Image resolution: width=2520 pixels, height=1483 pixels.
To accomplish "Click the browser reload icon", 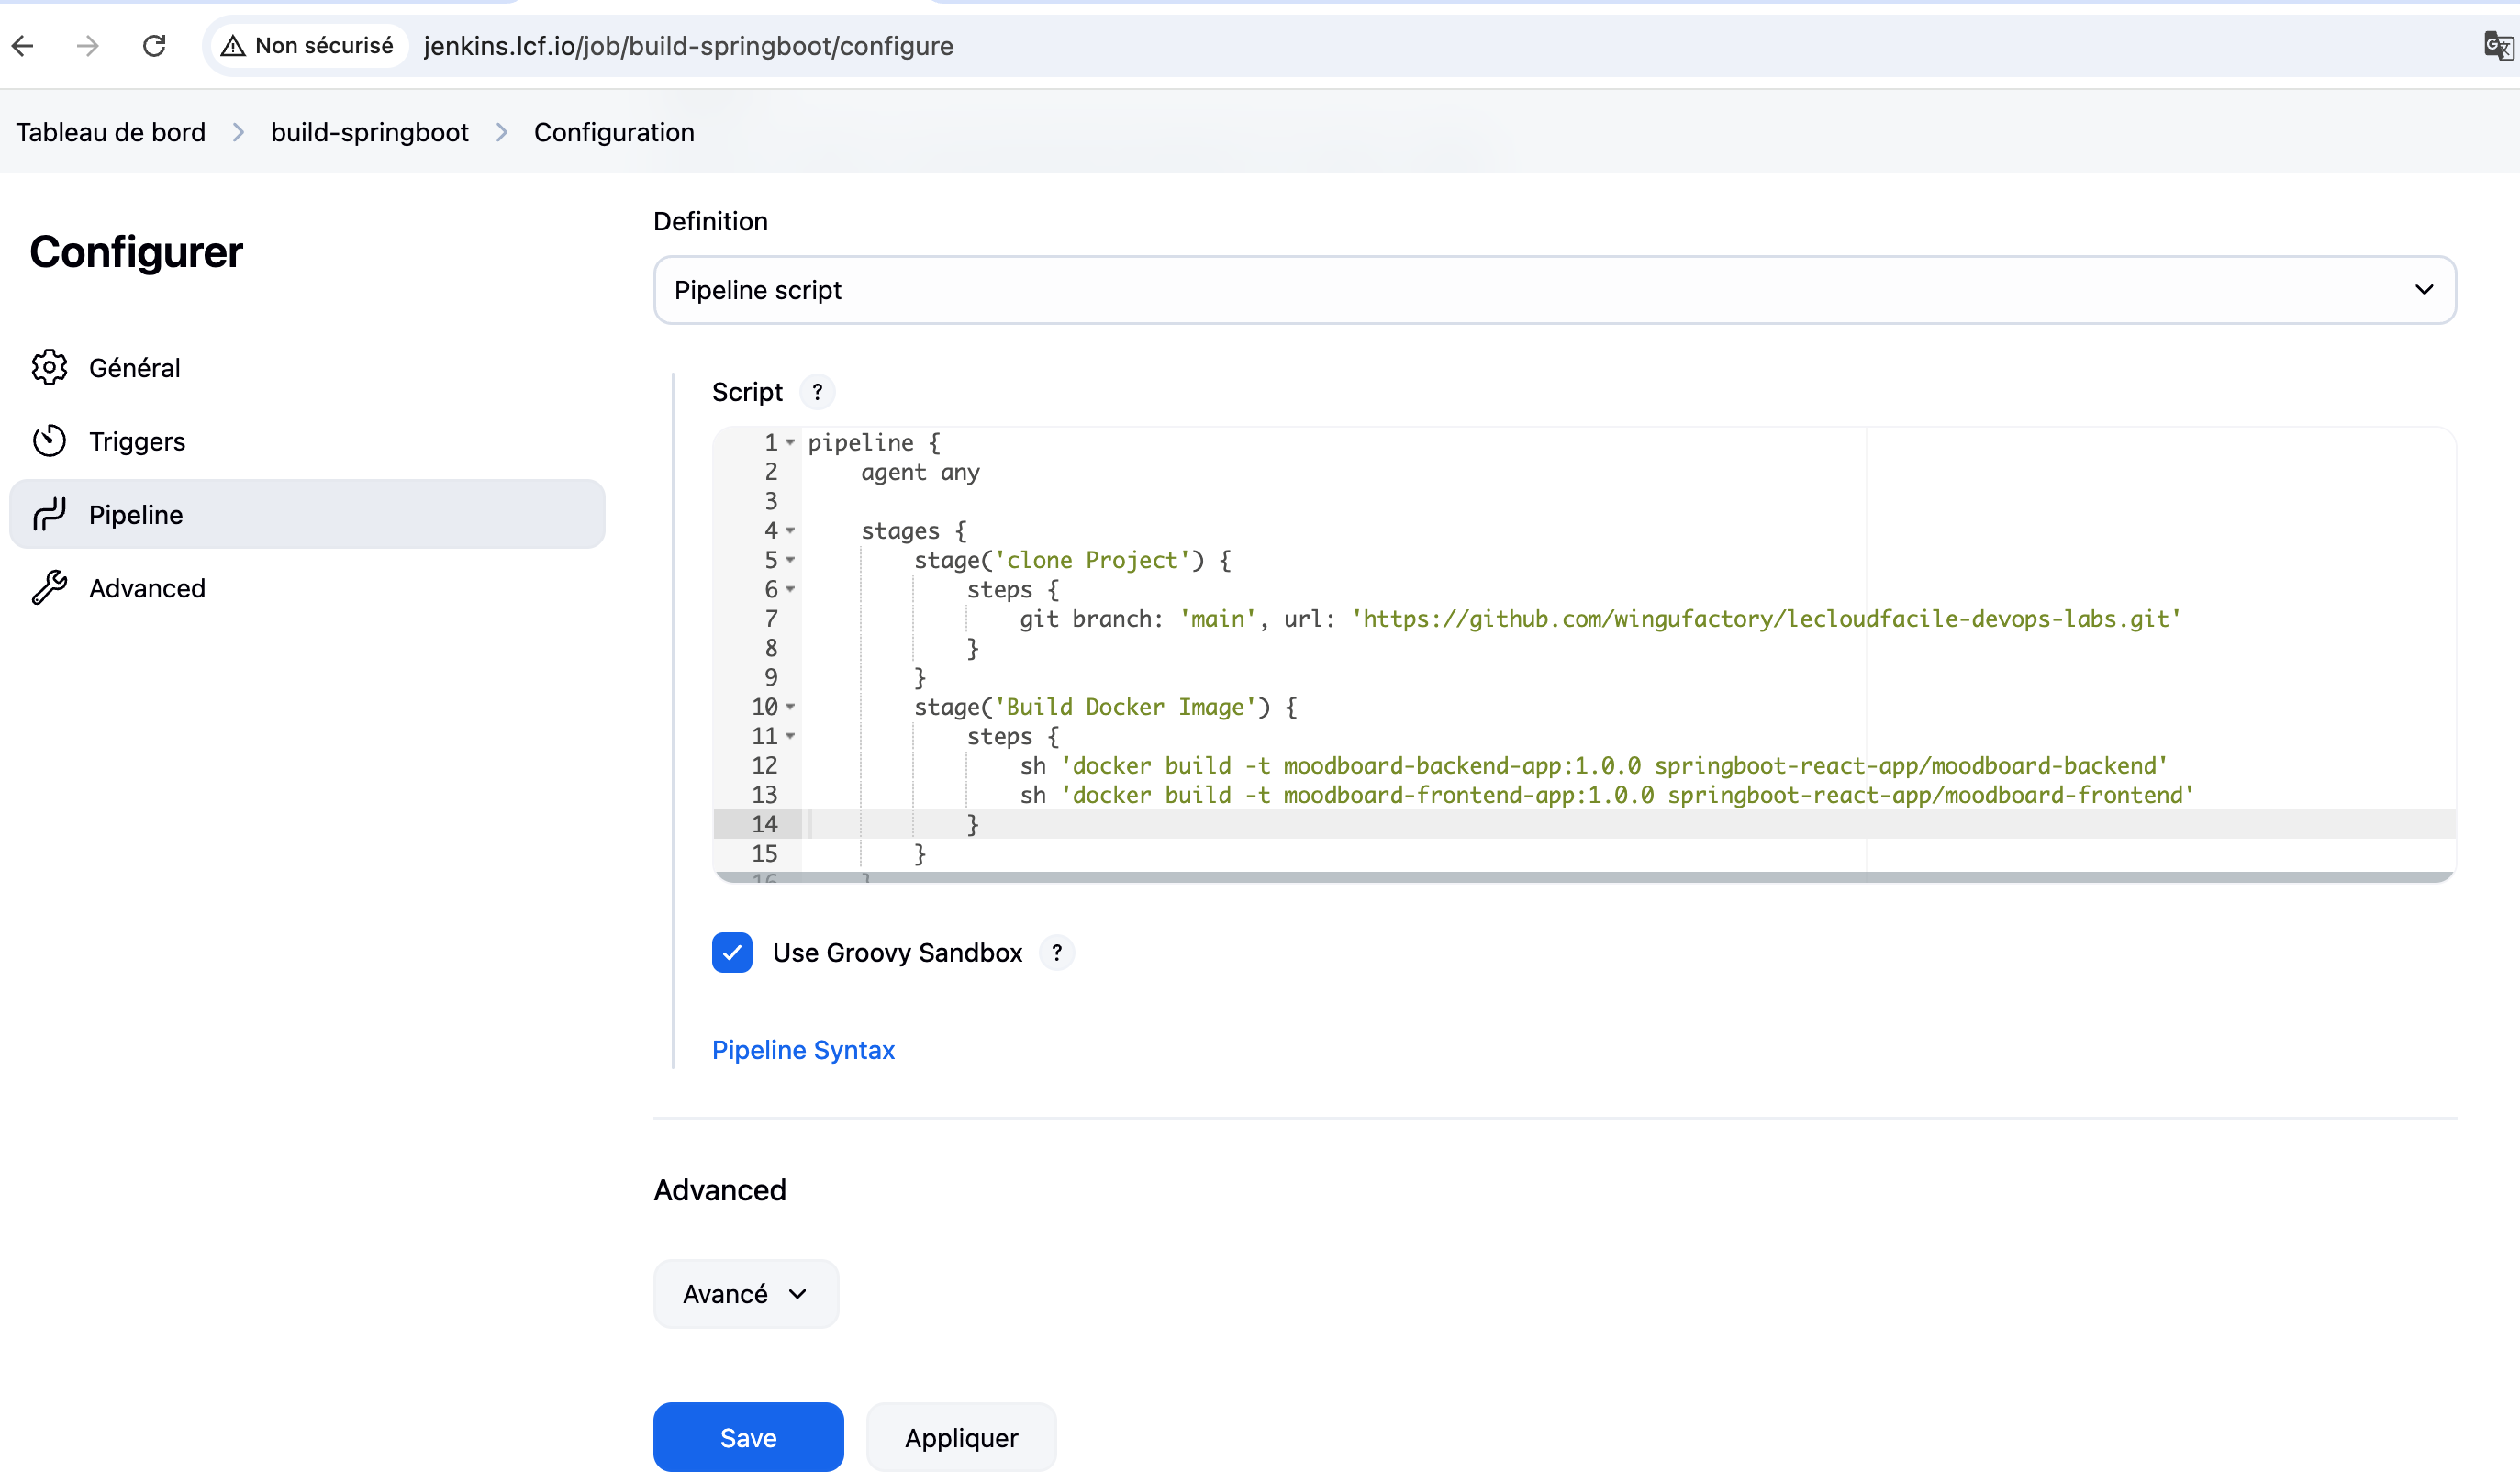I will click(x=154, y=46).
